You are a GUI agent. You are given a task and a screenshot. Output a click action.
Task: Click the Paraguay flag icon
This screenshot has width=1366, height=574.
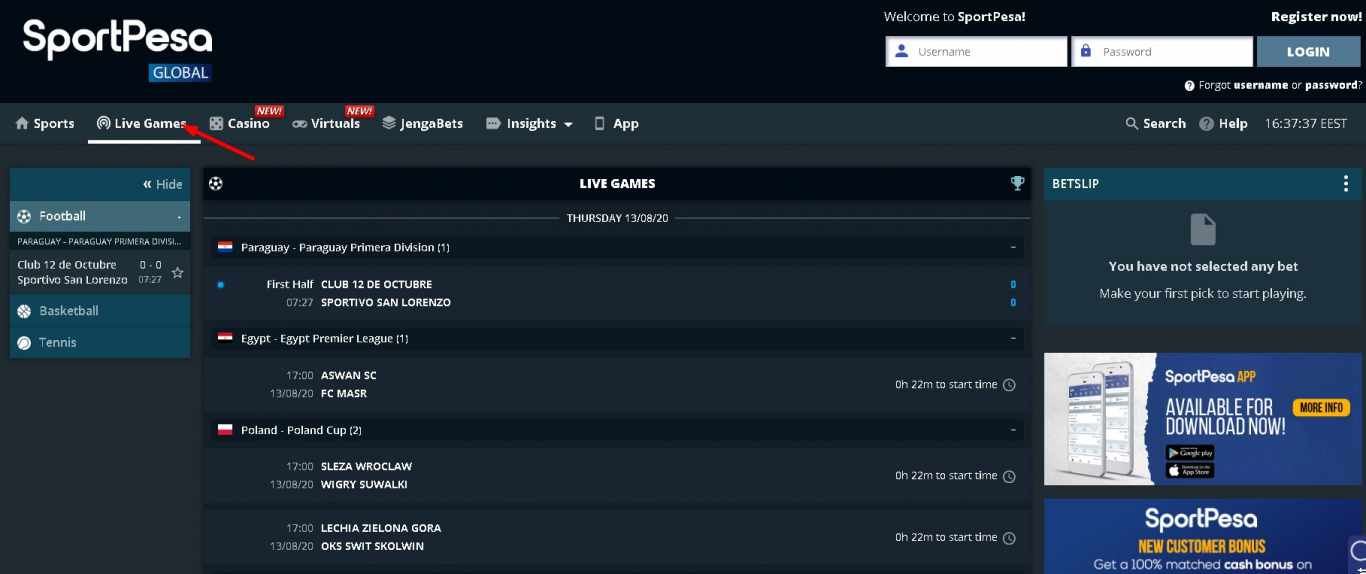(225, 247)
